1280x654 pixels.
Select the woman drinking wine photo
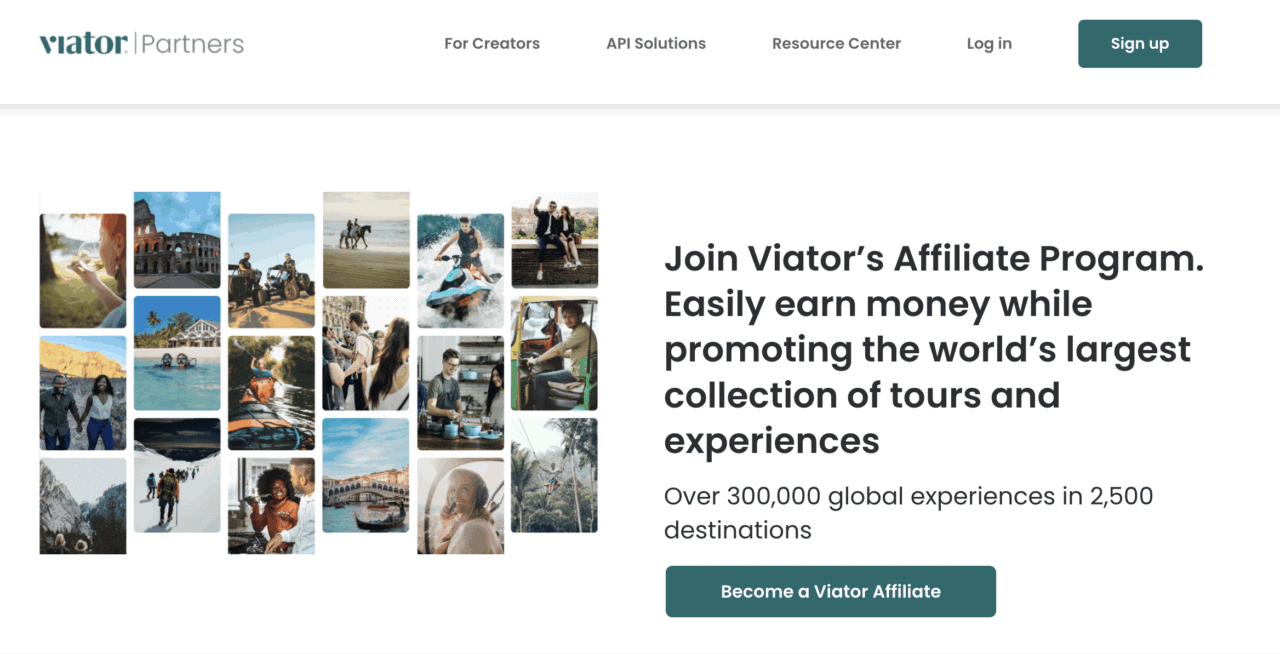tap(83, 271)
